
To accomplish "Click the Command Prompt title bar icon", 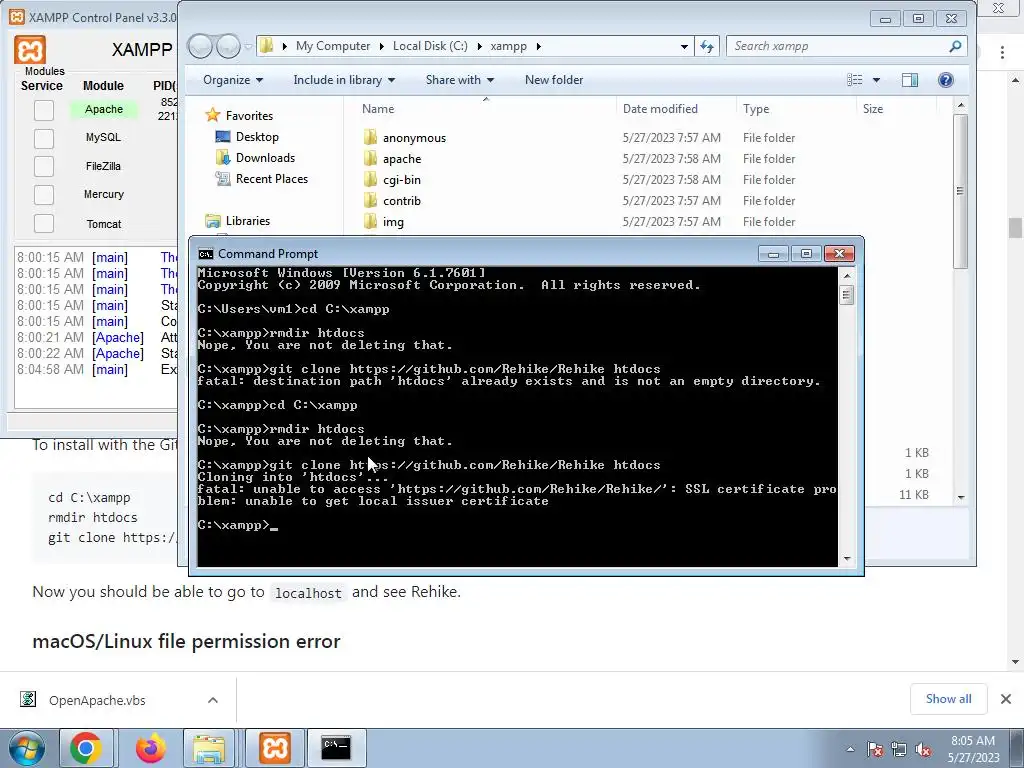I will click(206, 253).
